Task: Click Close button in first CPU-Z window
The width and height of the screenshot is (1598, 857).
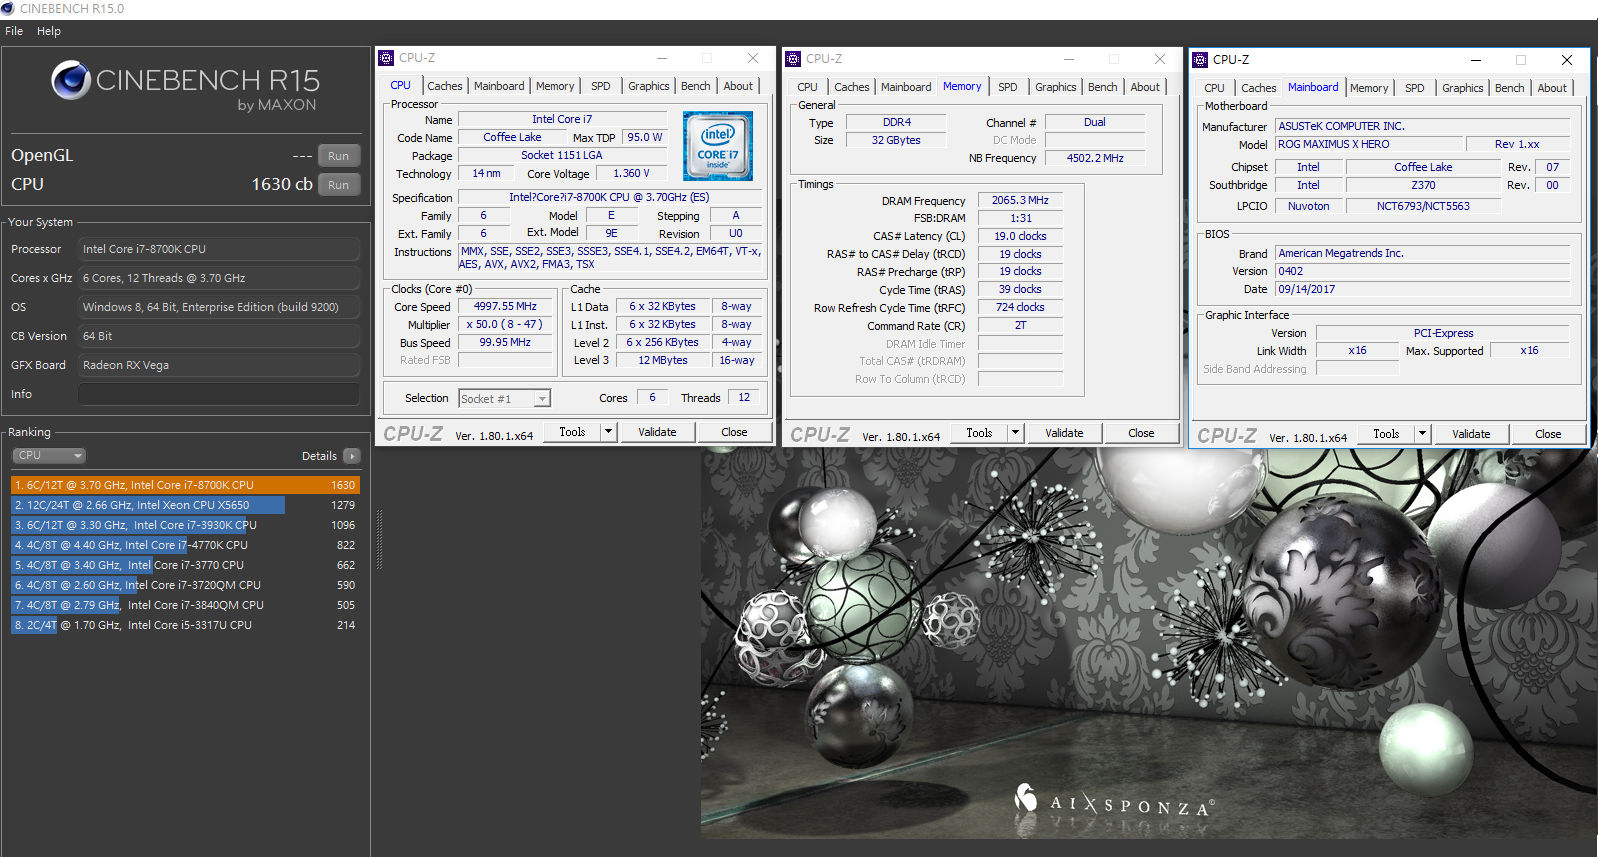Action: tap(734, 432)
